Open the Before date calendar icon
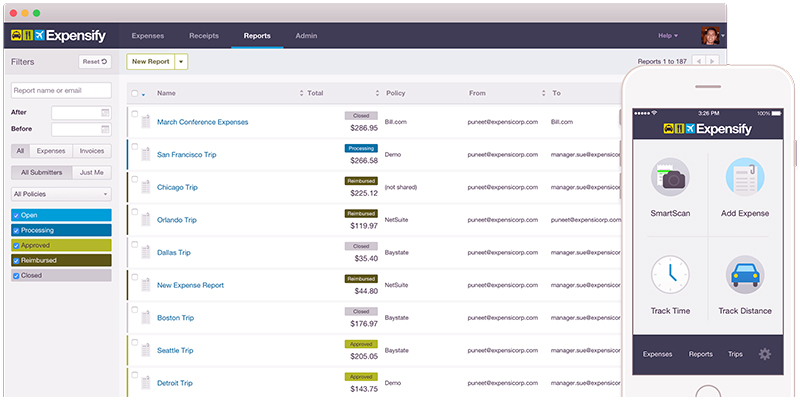The height and width of the screenshot is (400, 800). [x=105, y=129]
